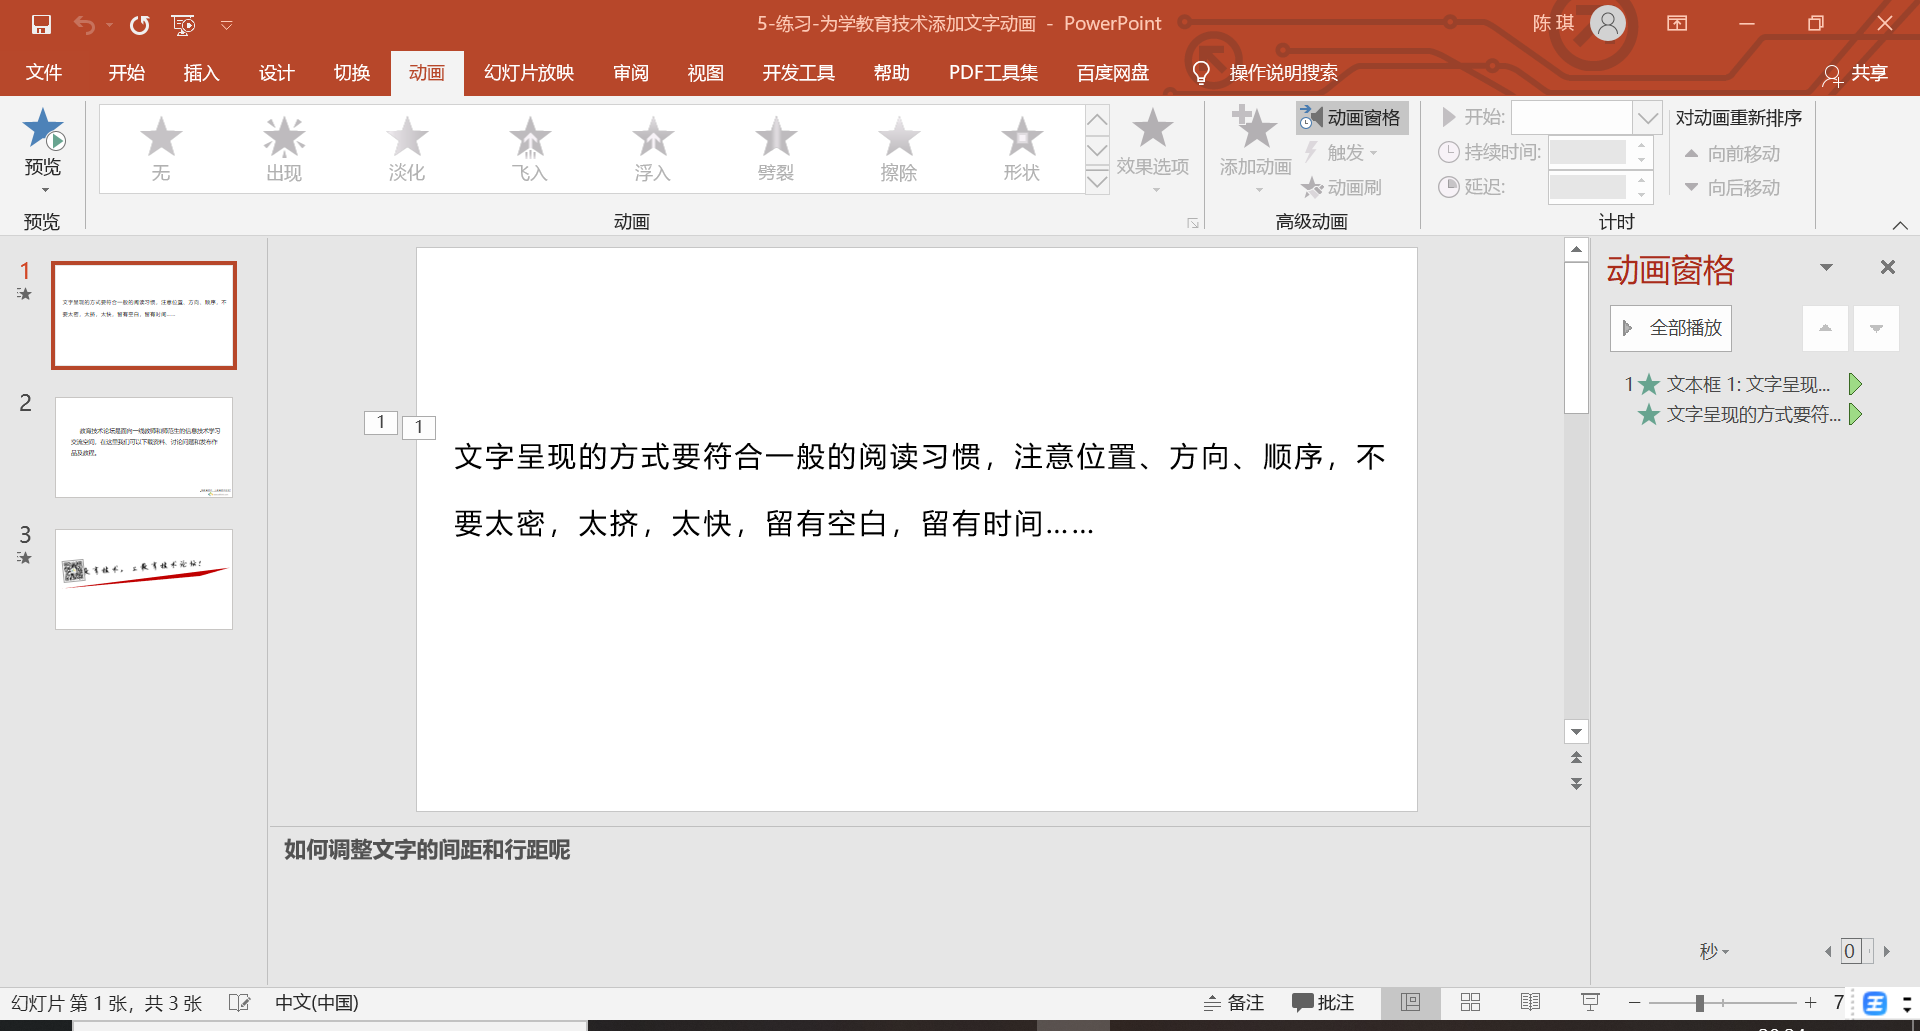Click animation gallery row-up arrow
The width and height of the screenshot is (1920, 1031).
click(x=1097, y=120)
